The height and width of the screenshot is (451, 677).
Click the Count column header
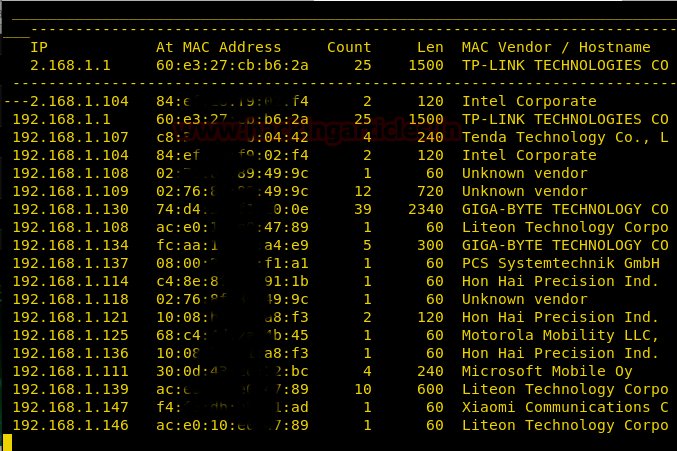[x=349, y=47]
